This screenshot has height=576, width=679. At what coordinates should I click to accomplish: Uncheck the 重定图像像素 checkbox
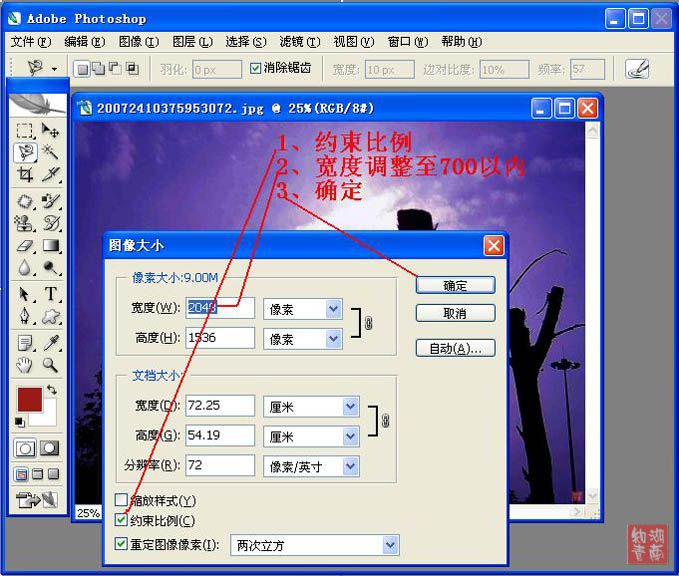122,545
